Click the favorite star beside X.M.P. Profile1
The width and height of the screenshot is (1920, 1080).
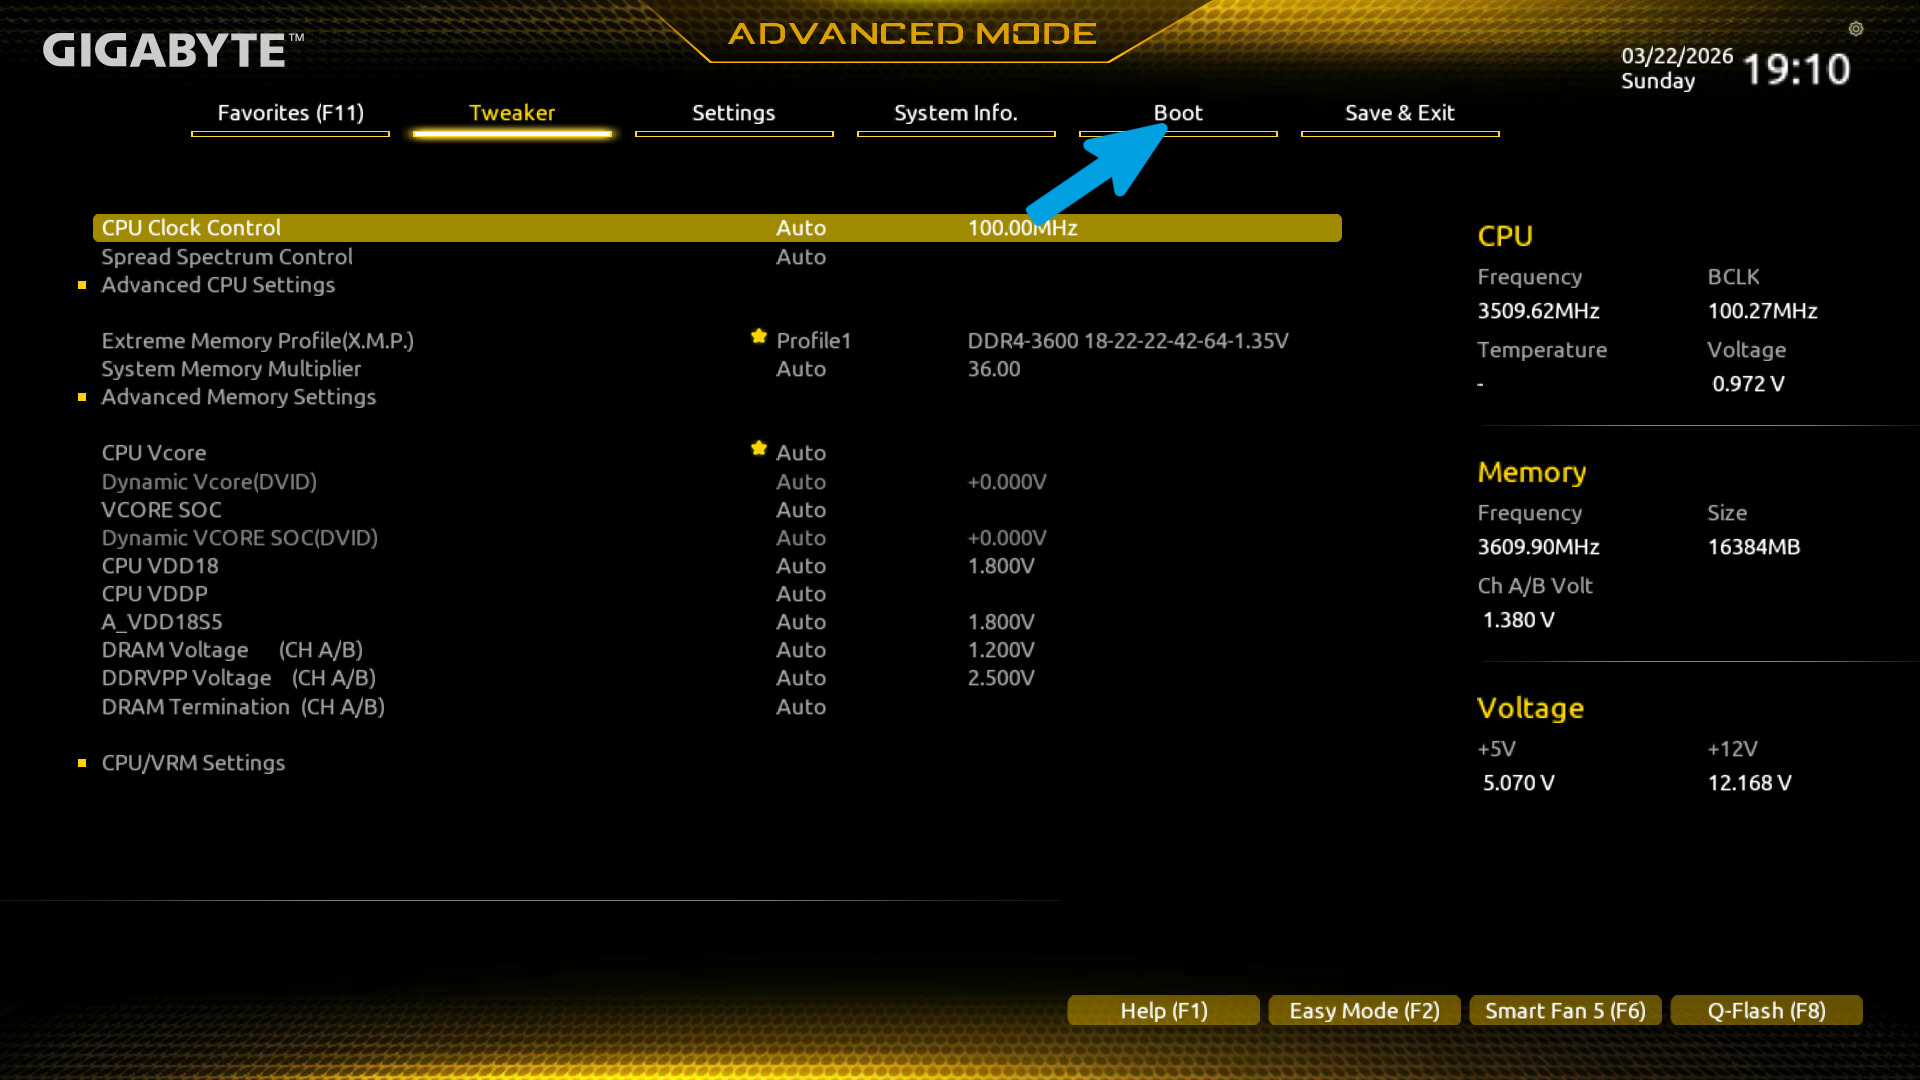pos(759,337)
